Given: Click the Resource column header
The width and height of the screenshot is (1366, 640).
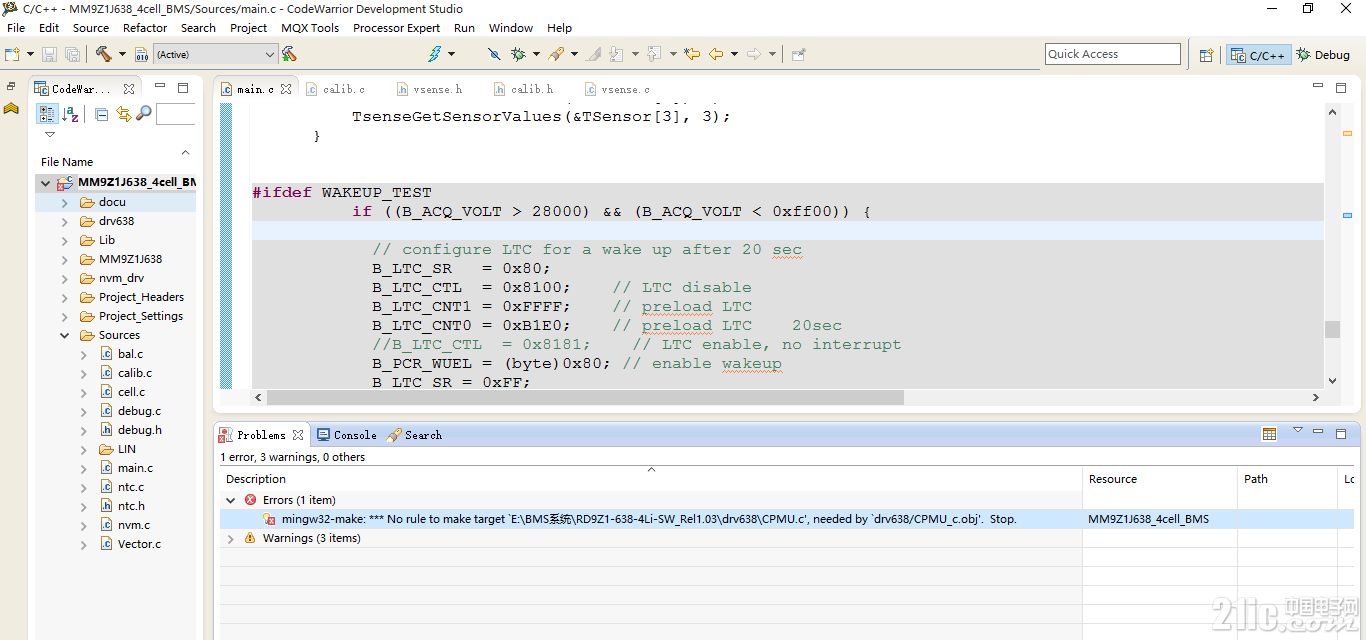Looking at the screenshot, I should (x=1159, y=479).
